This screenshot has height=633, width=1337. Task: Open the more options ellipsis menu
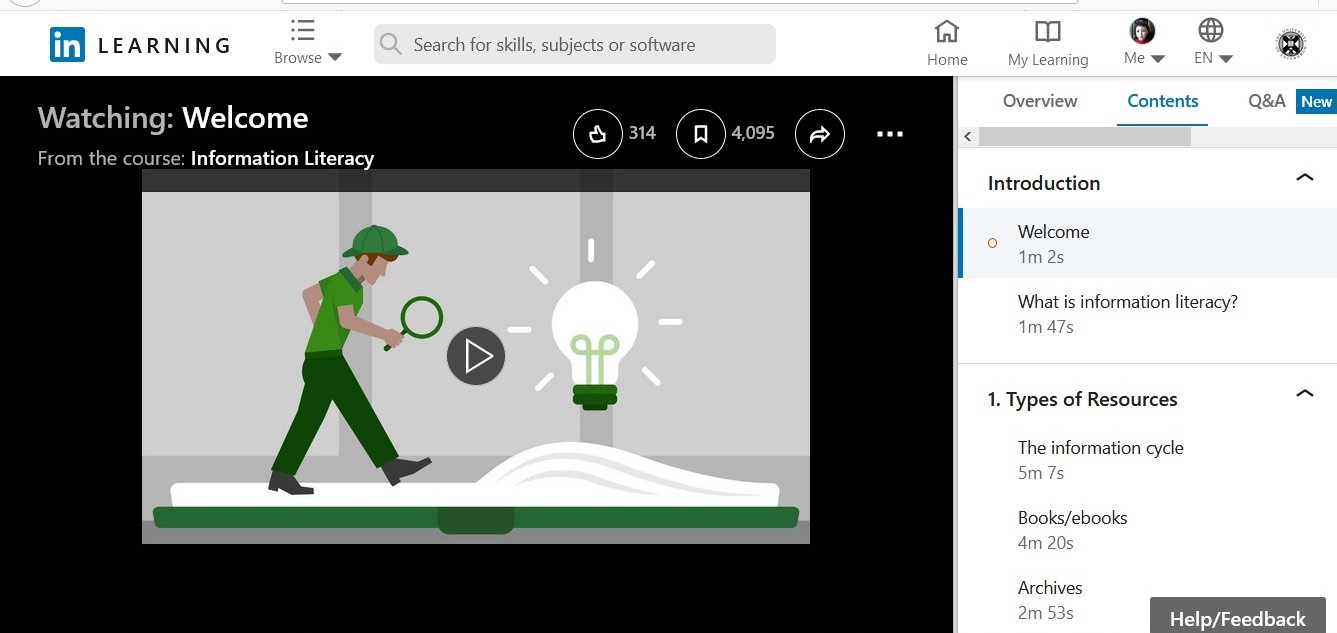889,133
